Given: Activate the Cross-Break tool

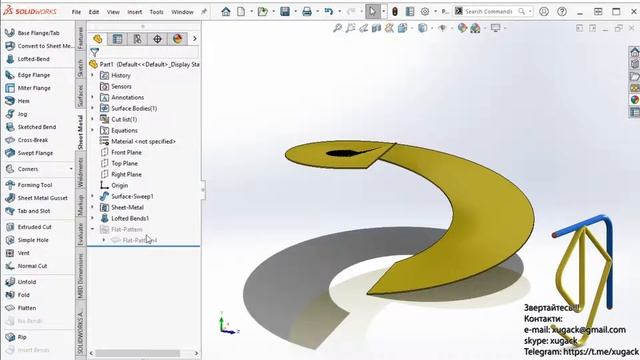Looking at the screenshot, I should [x=27, y=140].
